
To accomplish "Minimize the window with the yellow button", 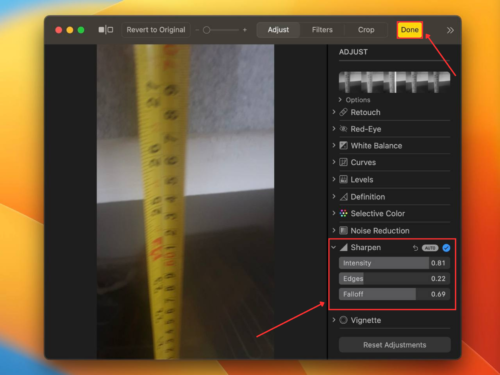I will [x=70, y=30].
